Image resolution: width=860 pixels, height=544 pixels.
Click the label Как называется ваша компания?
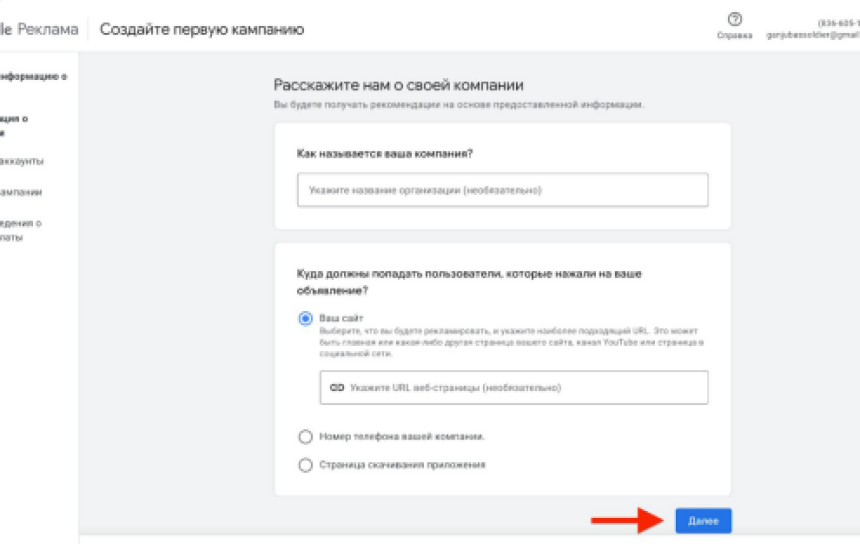[384, 154]
